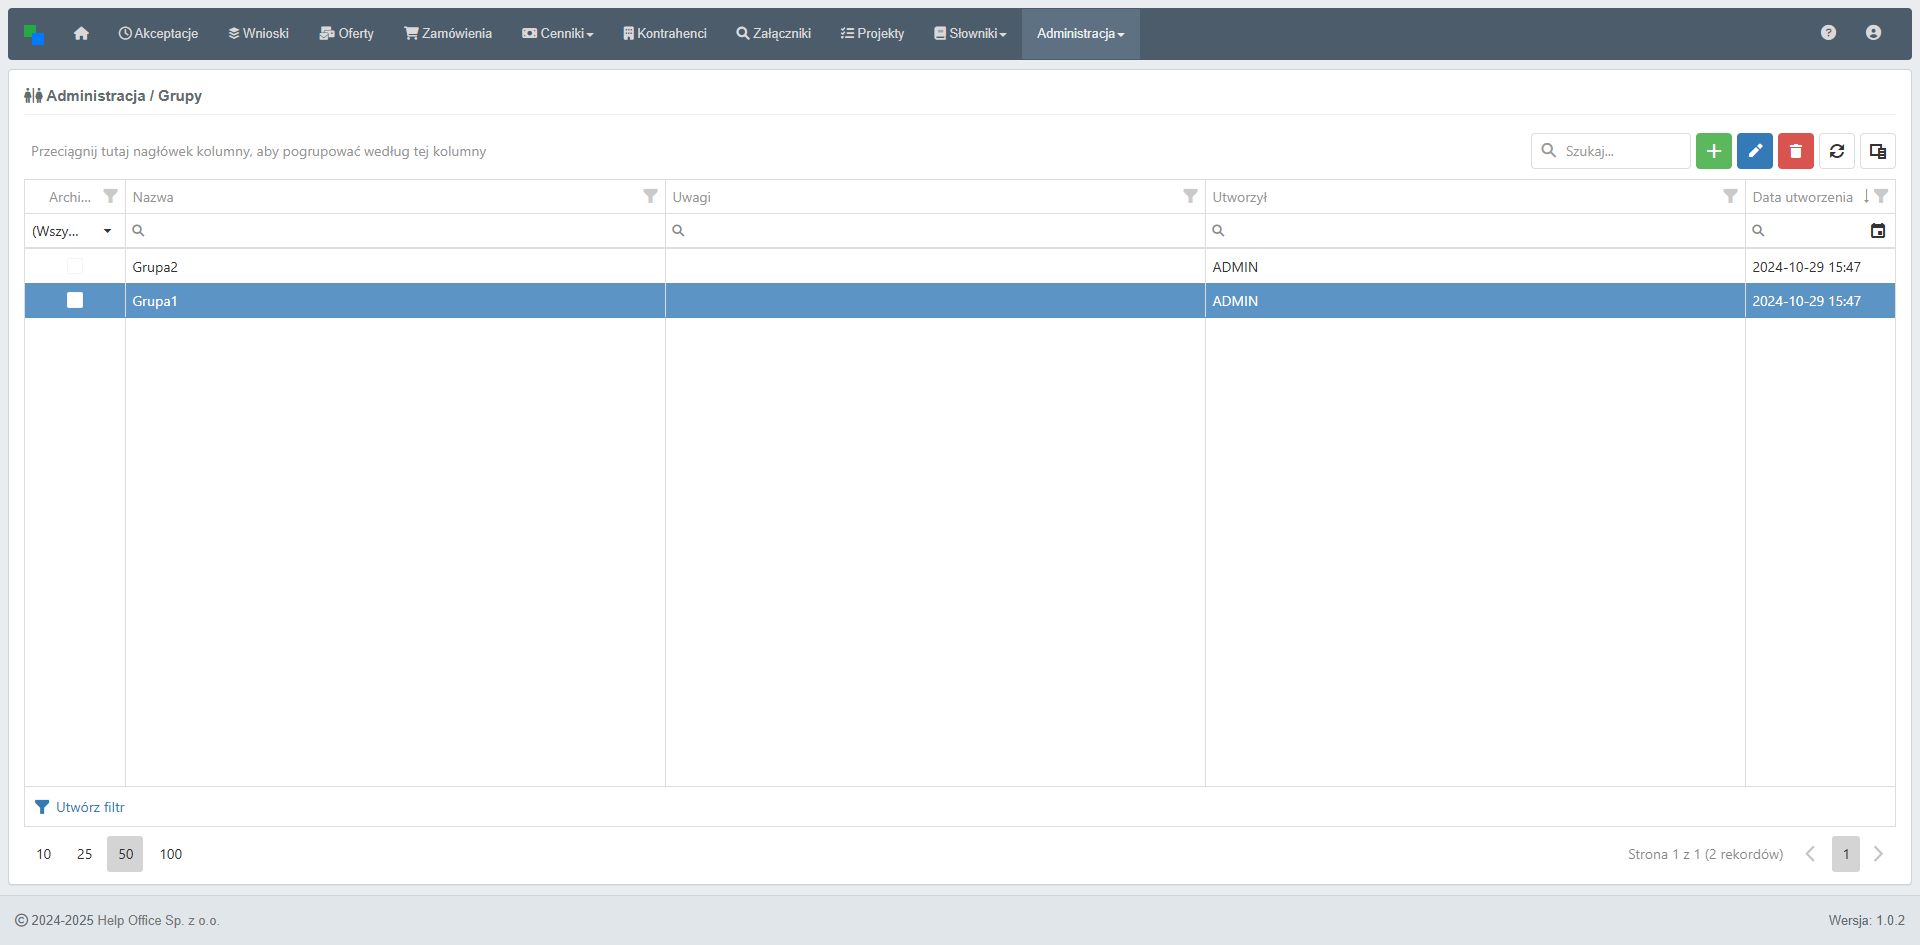Set page size to 100 records
The height and width of the screenshot is (945, 1920).
tap(171, 854)
